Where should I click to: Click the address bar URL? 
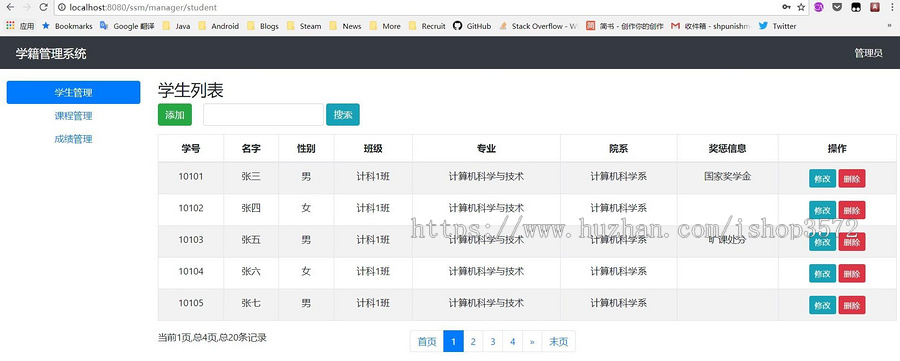(x=143, y=7)
